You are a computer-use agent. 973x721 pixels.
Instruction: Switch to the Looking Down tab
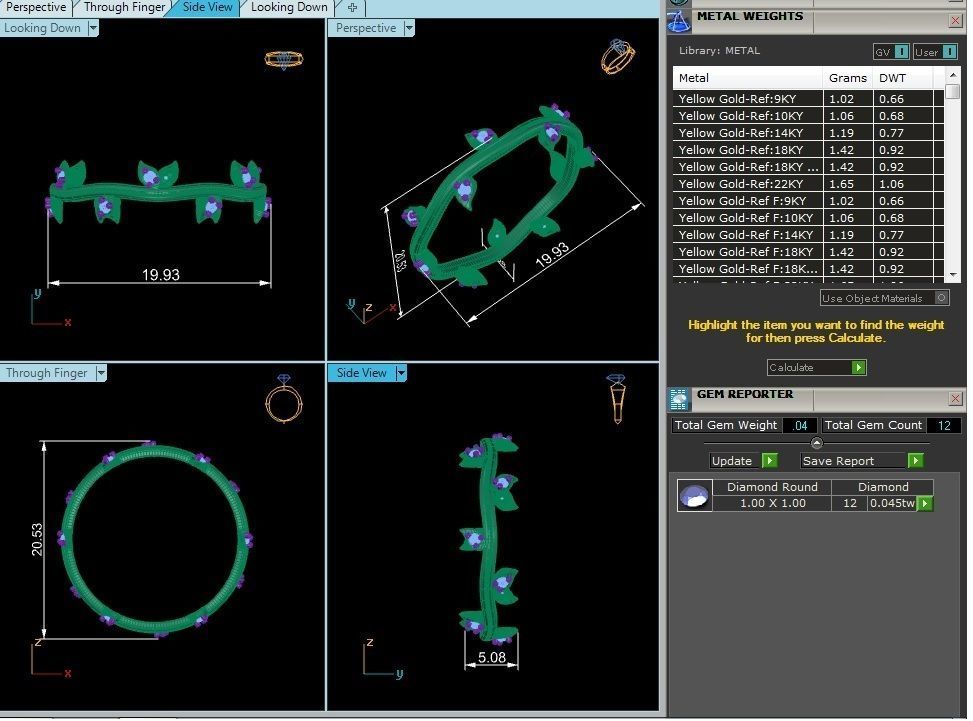pos(288,8)
